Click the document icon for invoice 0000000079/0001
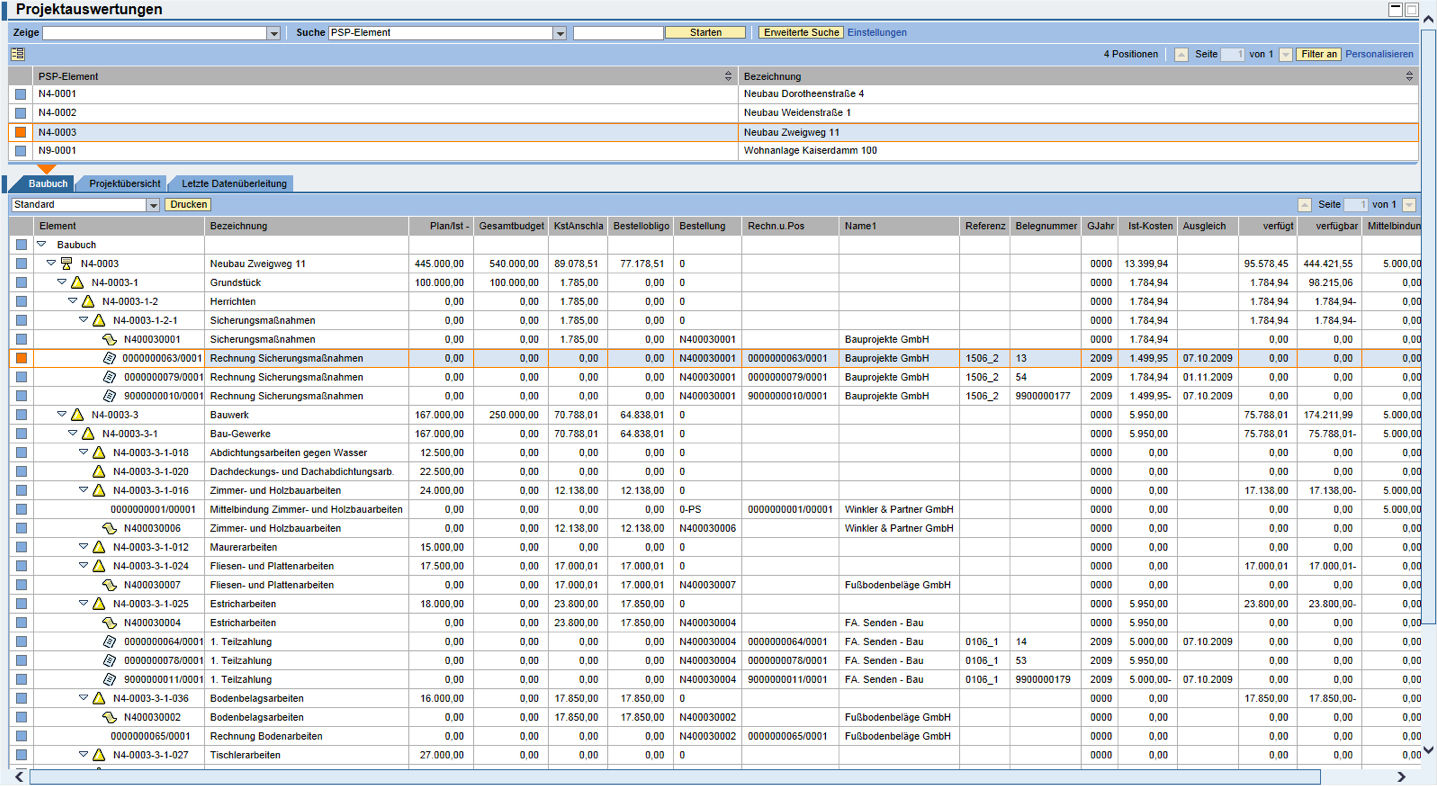 [110, 377]
